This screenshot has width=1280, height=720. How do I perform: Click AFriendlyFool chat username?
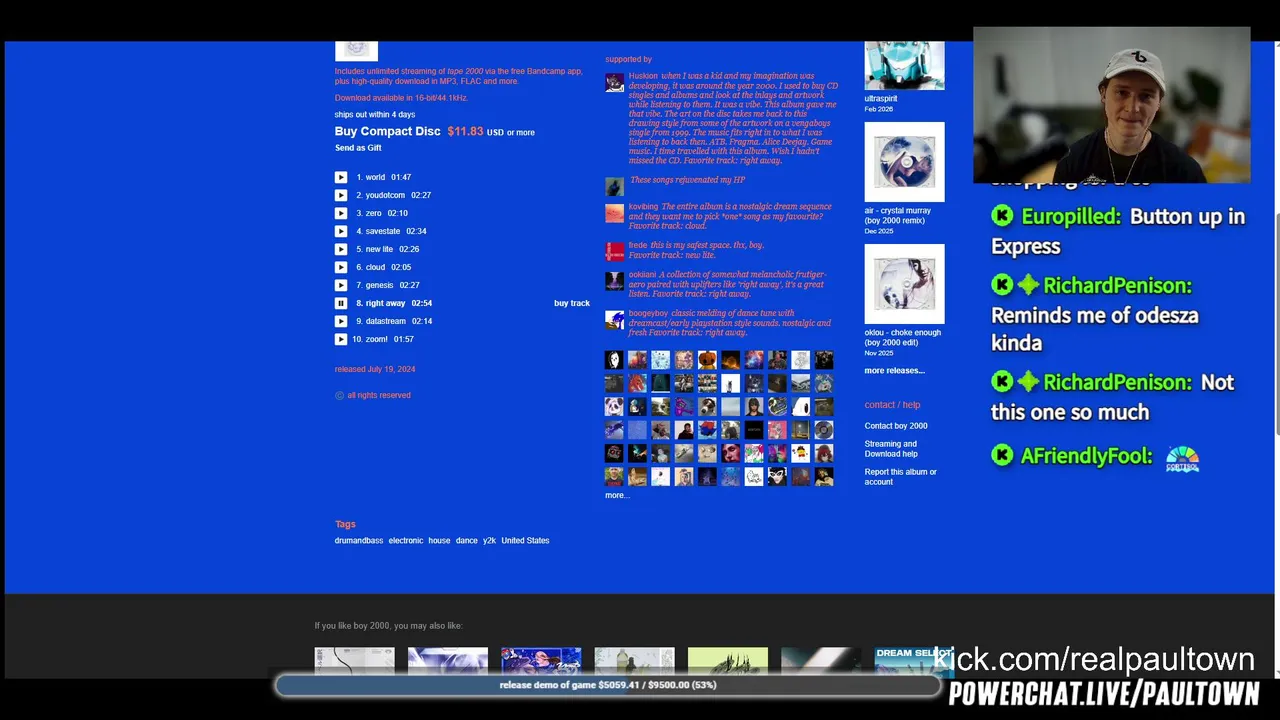pos(1086,456)
